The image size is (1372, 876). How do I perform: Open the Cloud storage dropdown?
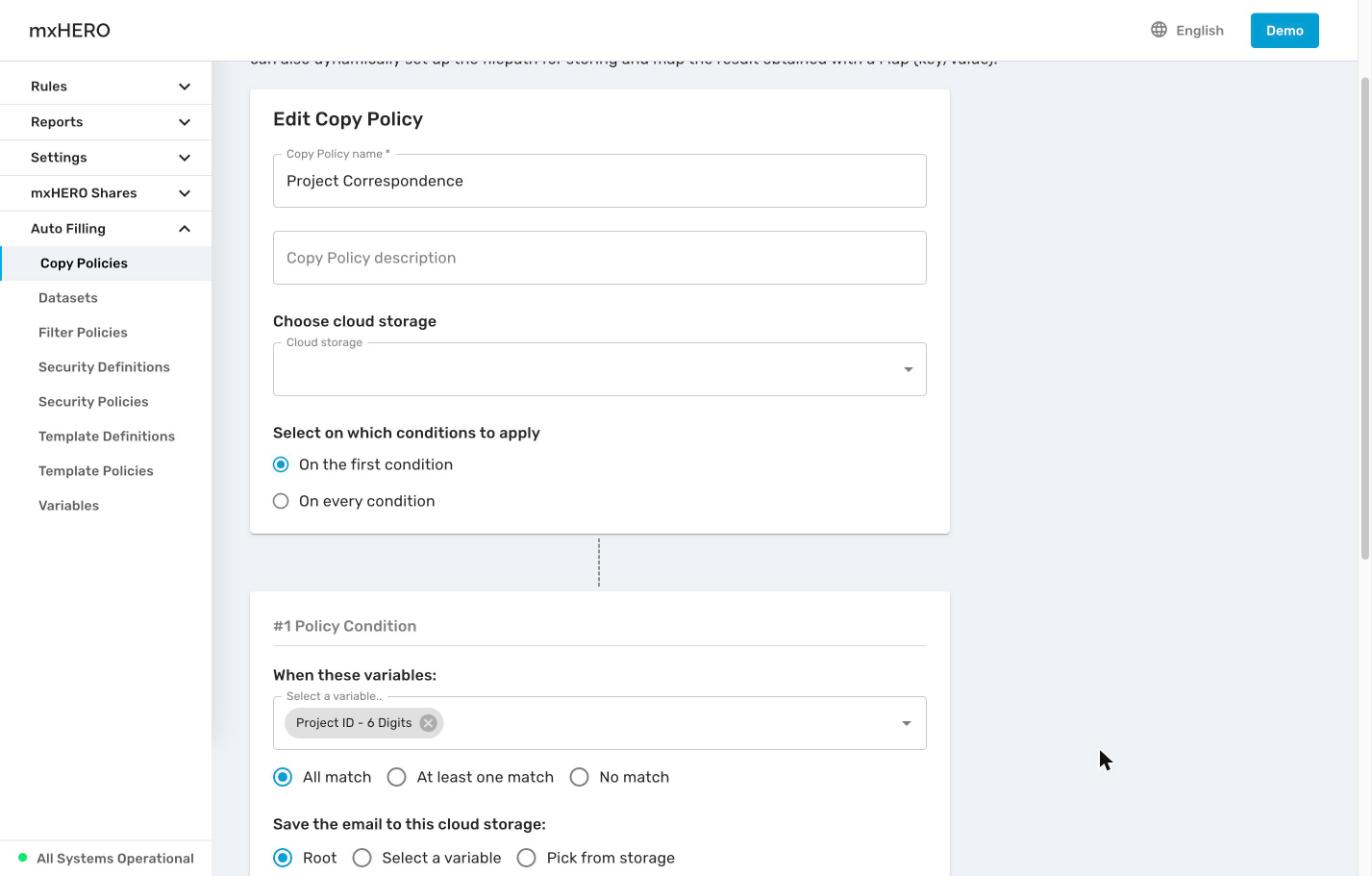pos(600,370)
